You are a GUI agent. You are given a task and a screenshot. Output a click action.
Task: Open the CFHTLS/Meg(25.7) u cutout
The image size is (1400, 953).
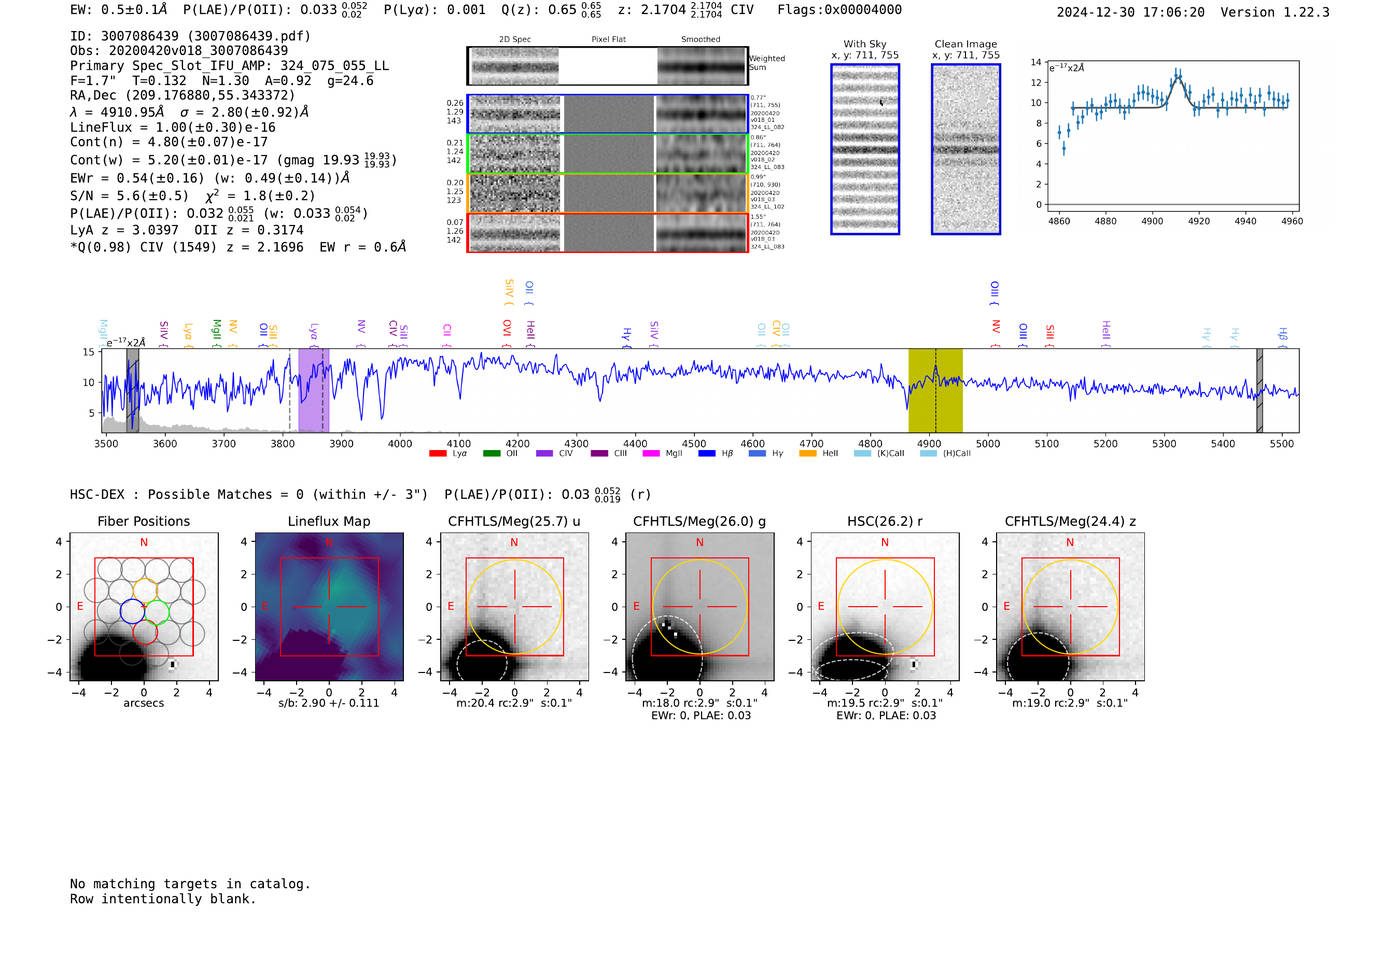coord(515,607)
